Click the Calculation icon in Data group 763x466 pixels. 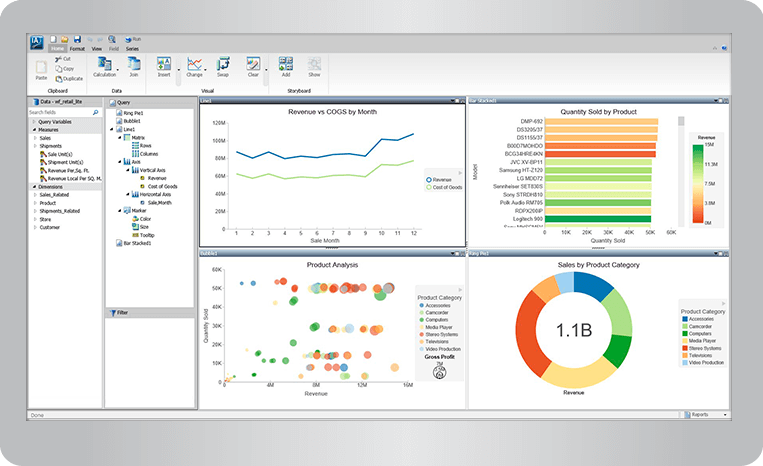(x=105, y=64)
